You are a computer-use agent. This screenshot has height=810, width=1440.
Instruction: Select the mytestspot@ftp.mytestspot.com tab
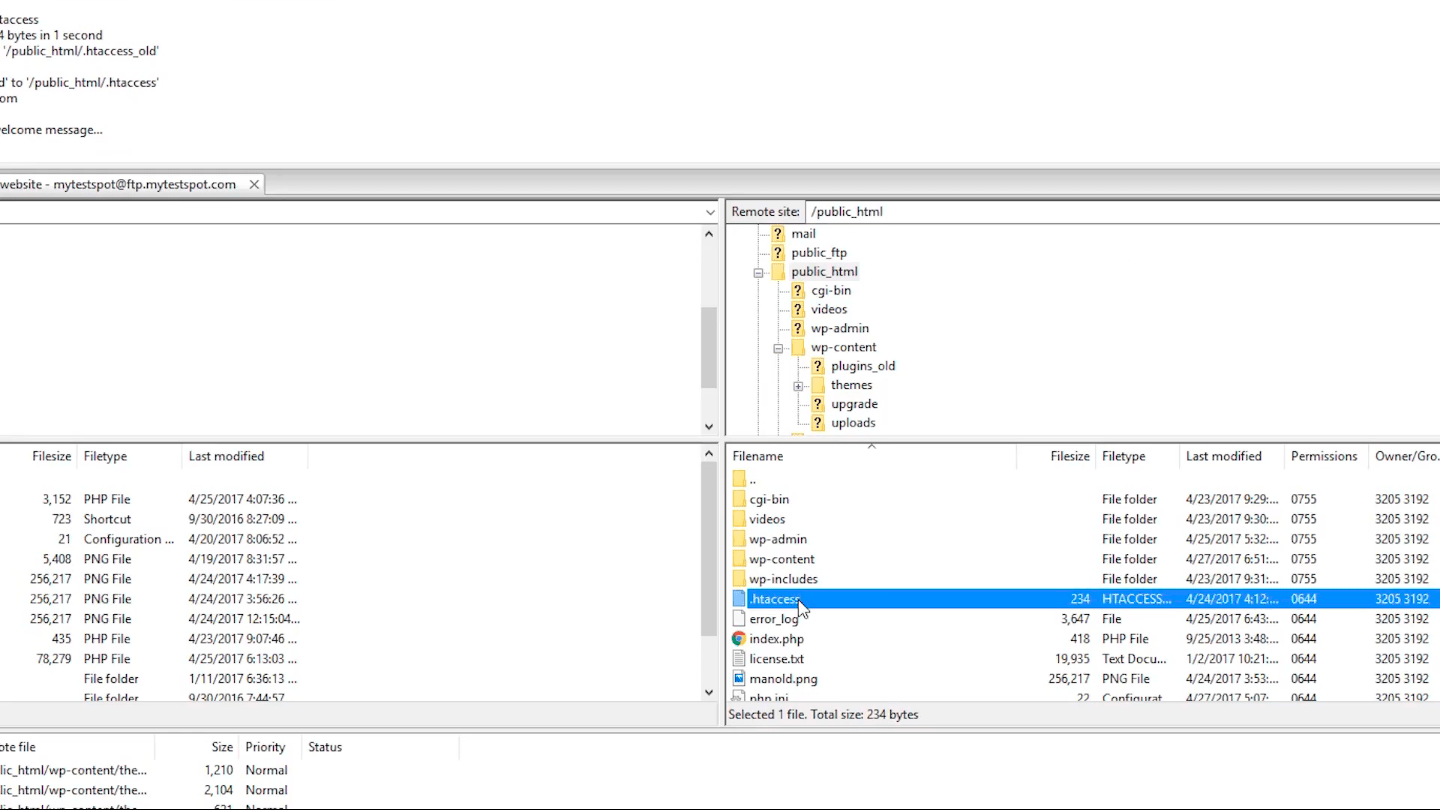(x=130, y=184)
